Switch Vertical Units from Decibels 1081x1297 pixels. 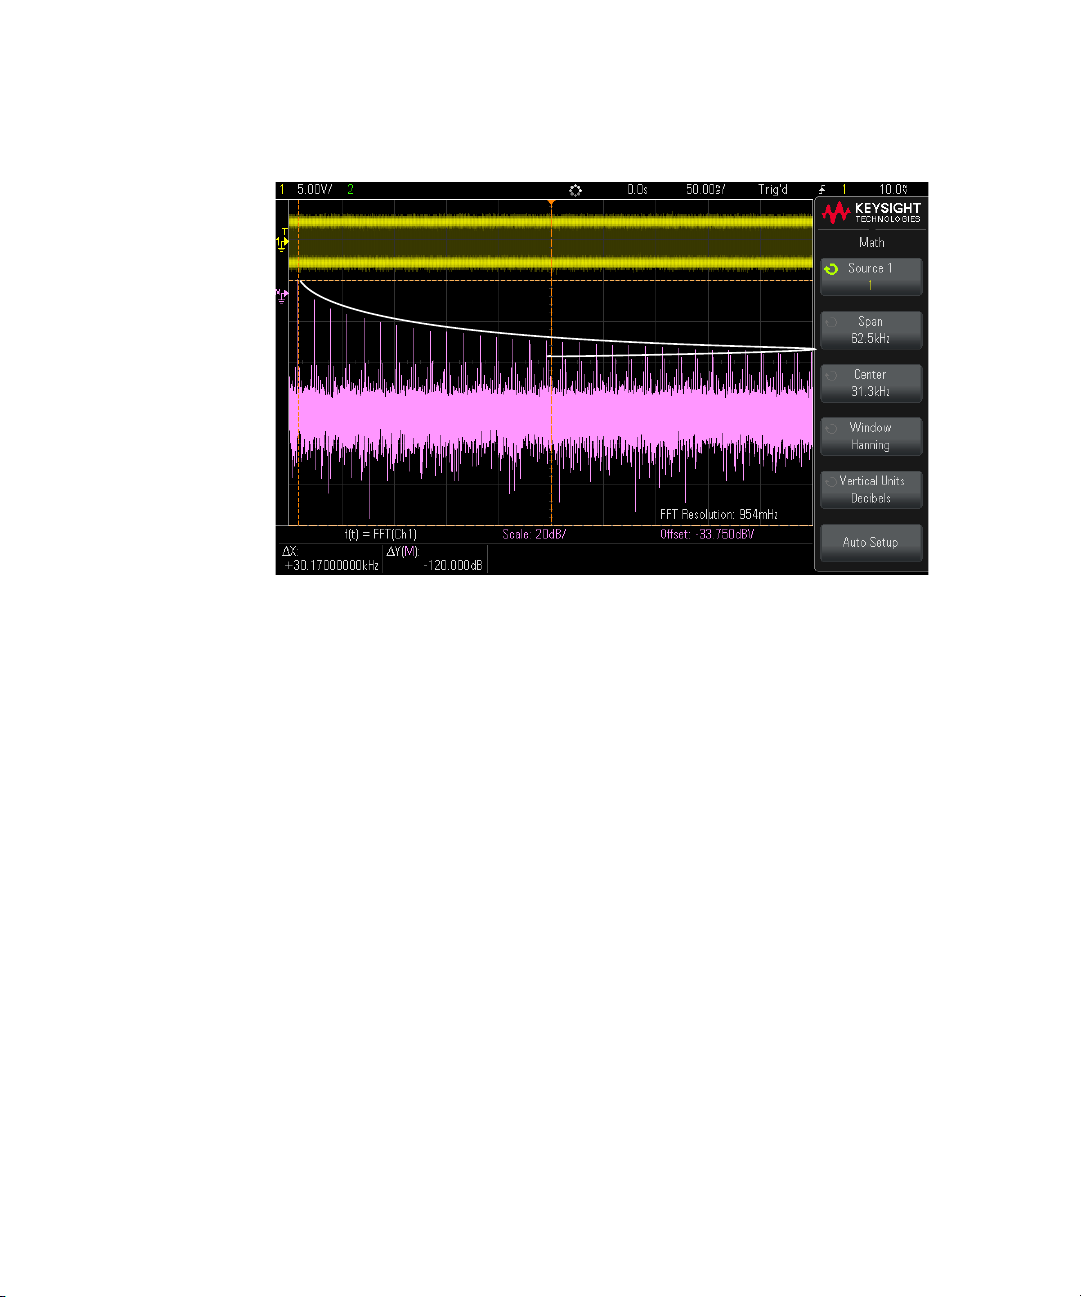[x=871, y=489]
